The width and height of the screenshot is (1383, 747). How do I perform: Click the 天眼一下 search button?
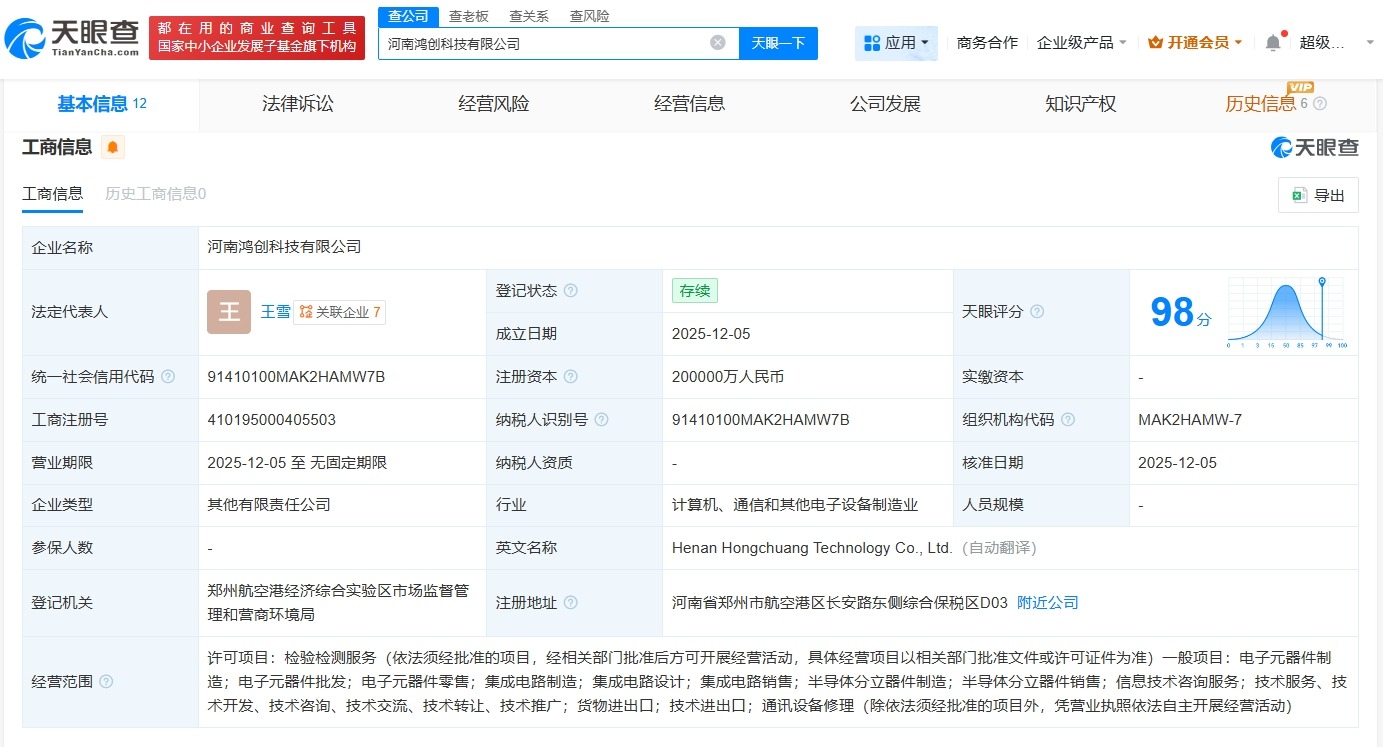[x=779, y=42]
